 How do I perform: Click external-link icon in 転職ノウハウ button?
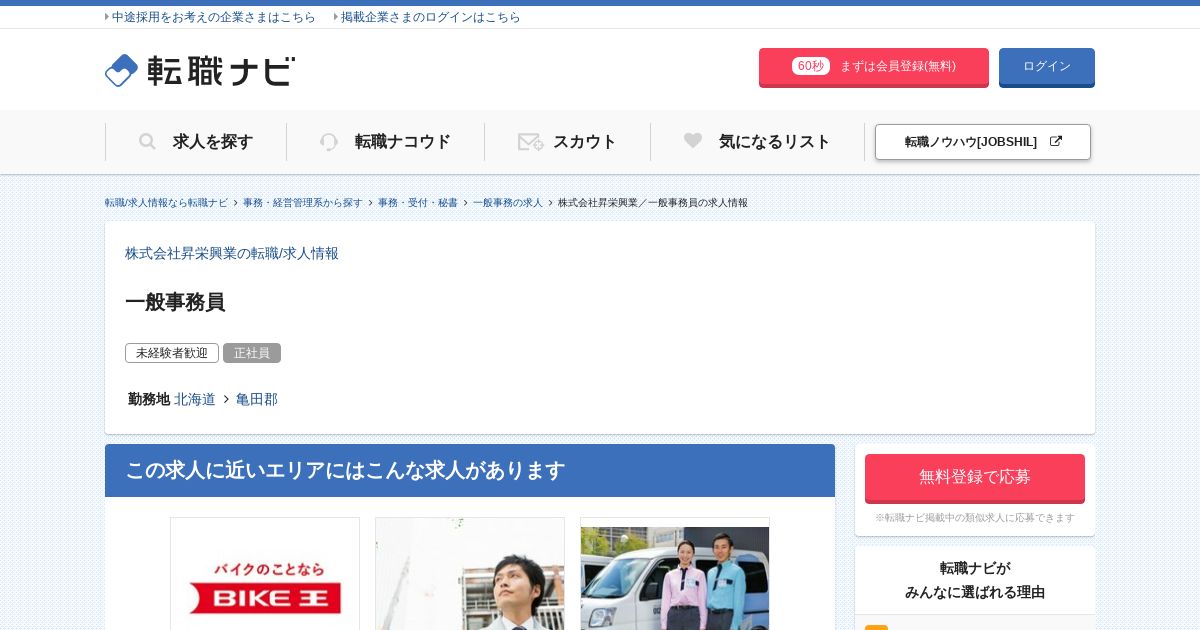coord(1055,142)
